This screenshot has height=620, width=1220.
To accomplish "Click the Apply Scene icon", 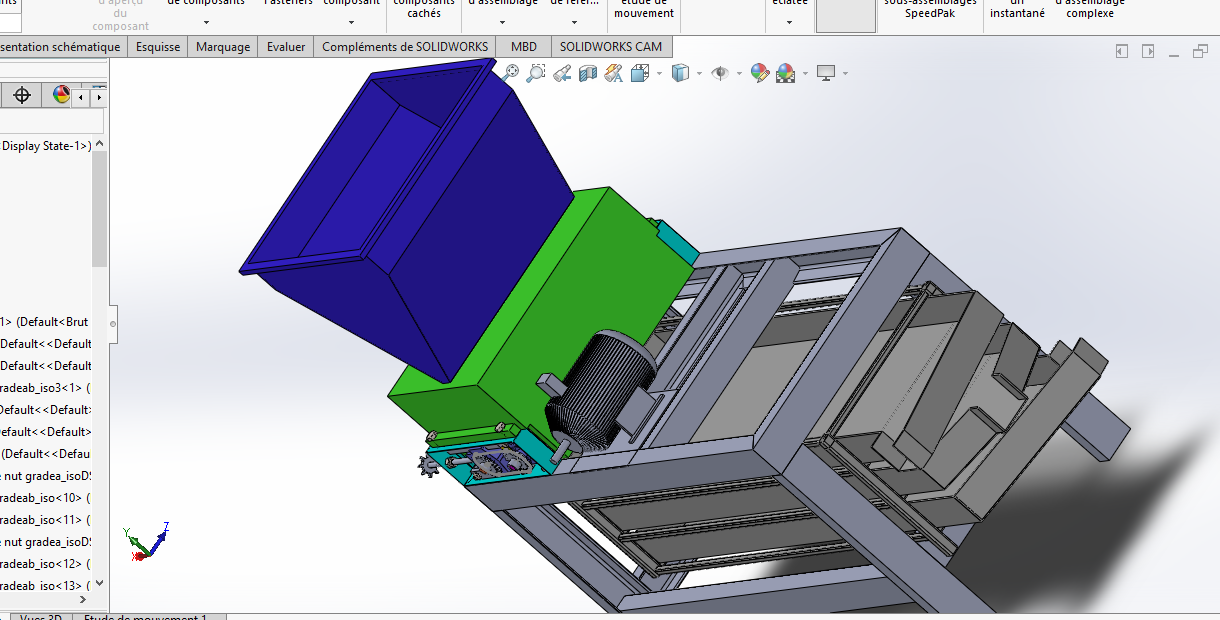I will coord(785,72).
